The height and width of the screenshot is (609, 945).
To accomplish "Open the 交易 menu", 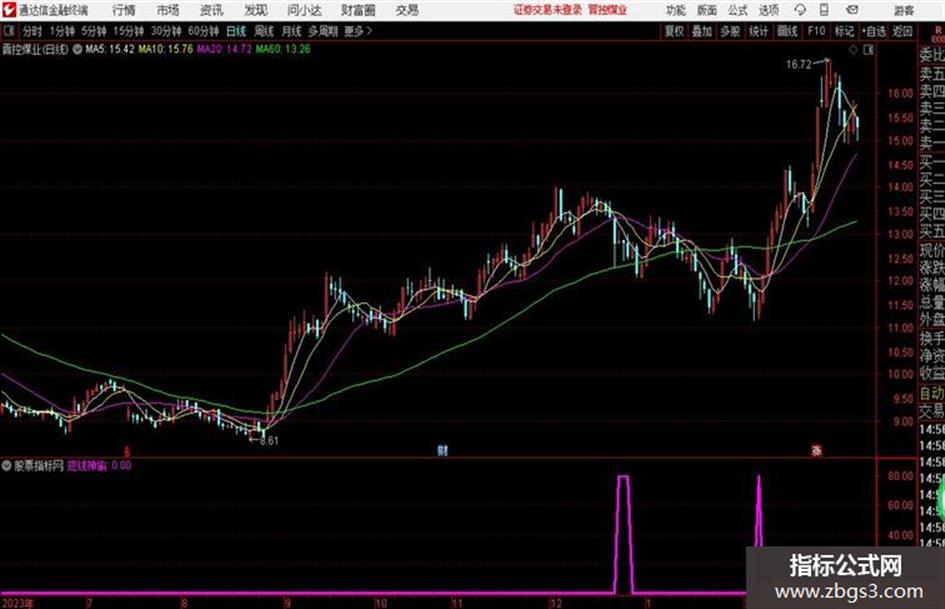I will coord(407,10).
